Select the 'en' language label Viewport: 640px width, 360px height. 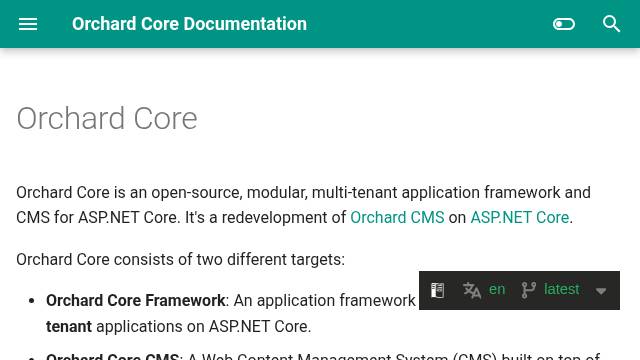point(497,289)
